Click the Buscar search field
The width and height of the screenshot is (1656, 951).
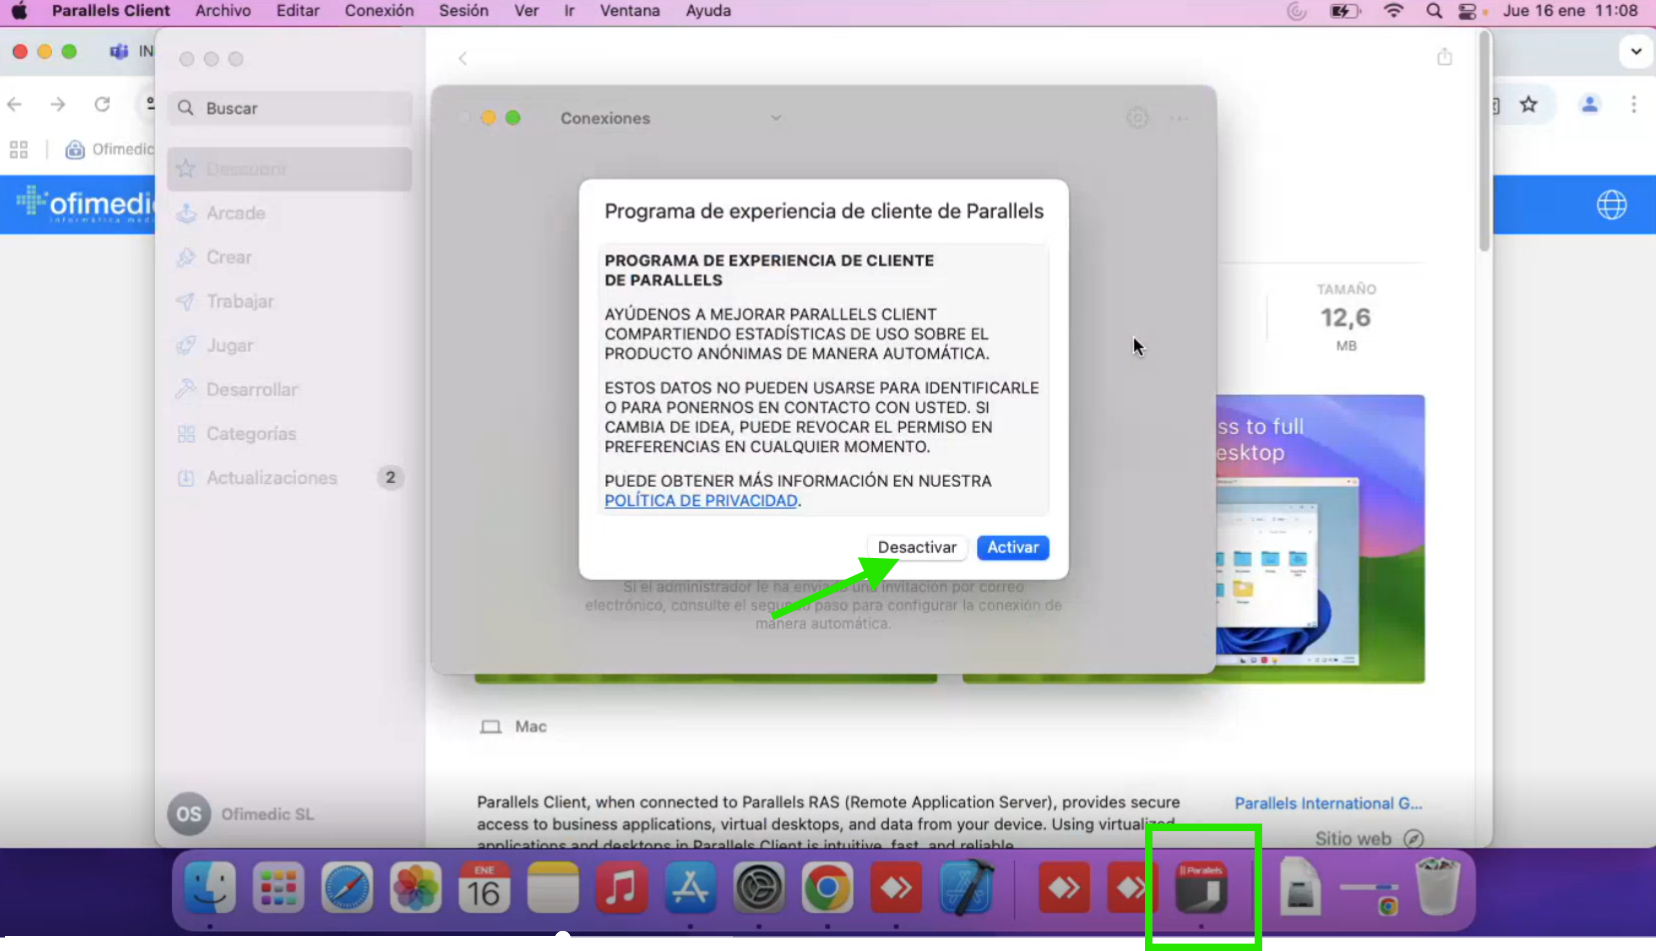[x=290, y=108]
